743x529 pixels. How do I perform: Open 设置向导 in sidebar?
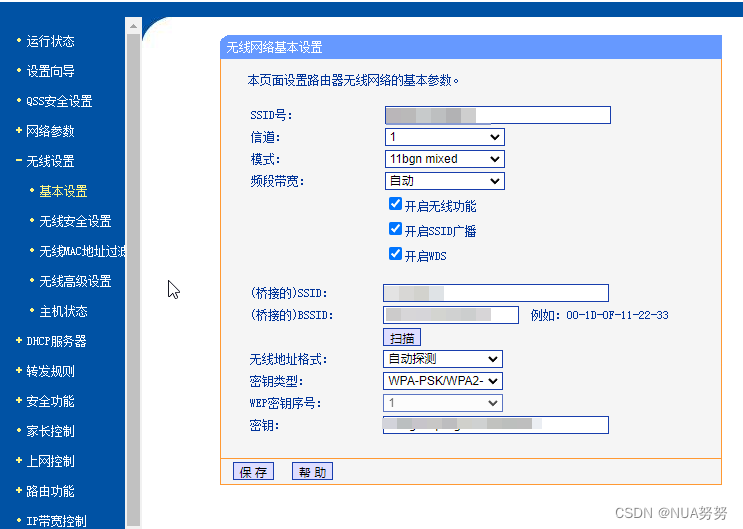[x=50, y=71]
